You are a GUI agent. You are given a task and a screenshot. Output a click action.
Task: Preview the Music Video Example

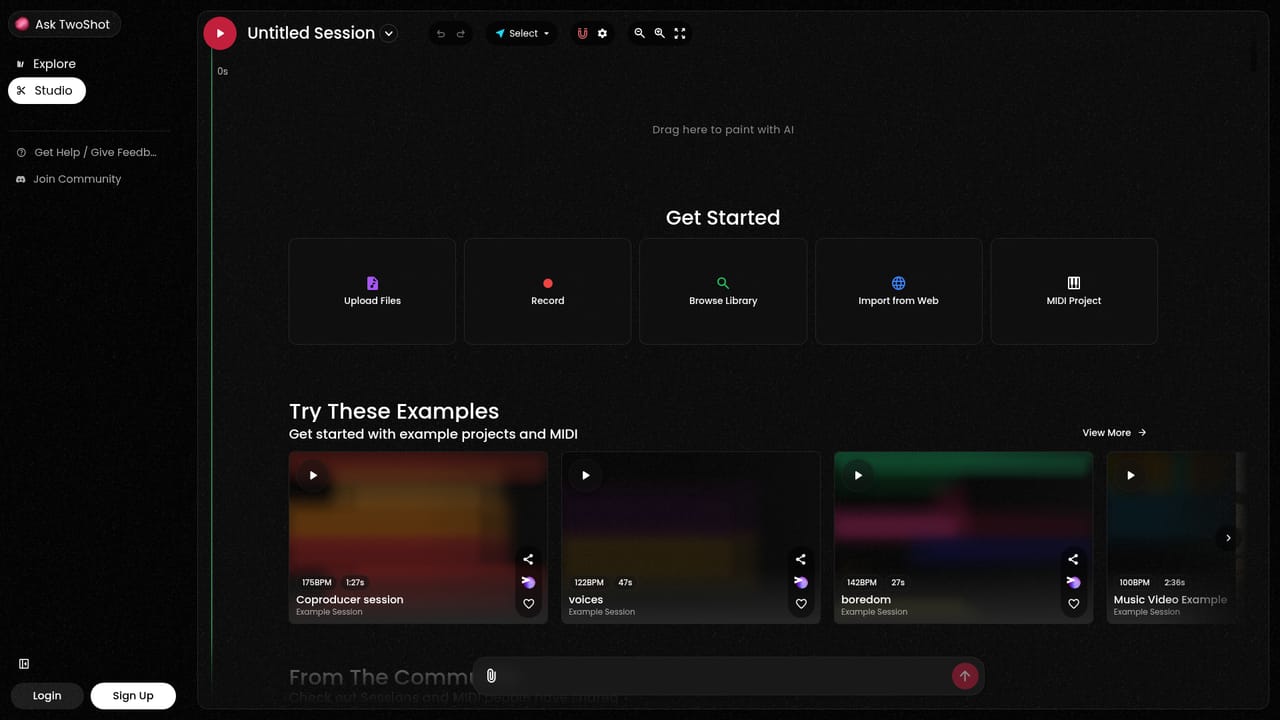coord(1131,475)
